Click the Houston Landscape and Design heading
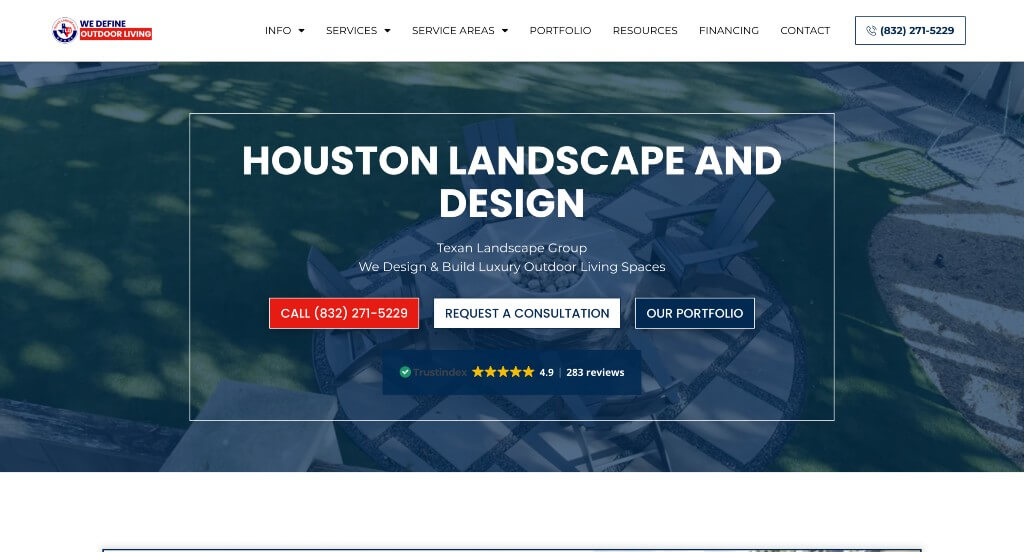Viewport: 1024px width, 552px height. [x=512, y=181]
